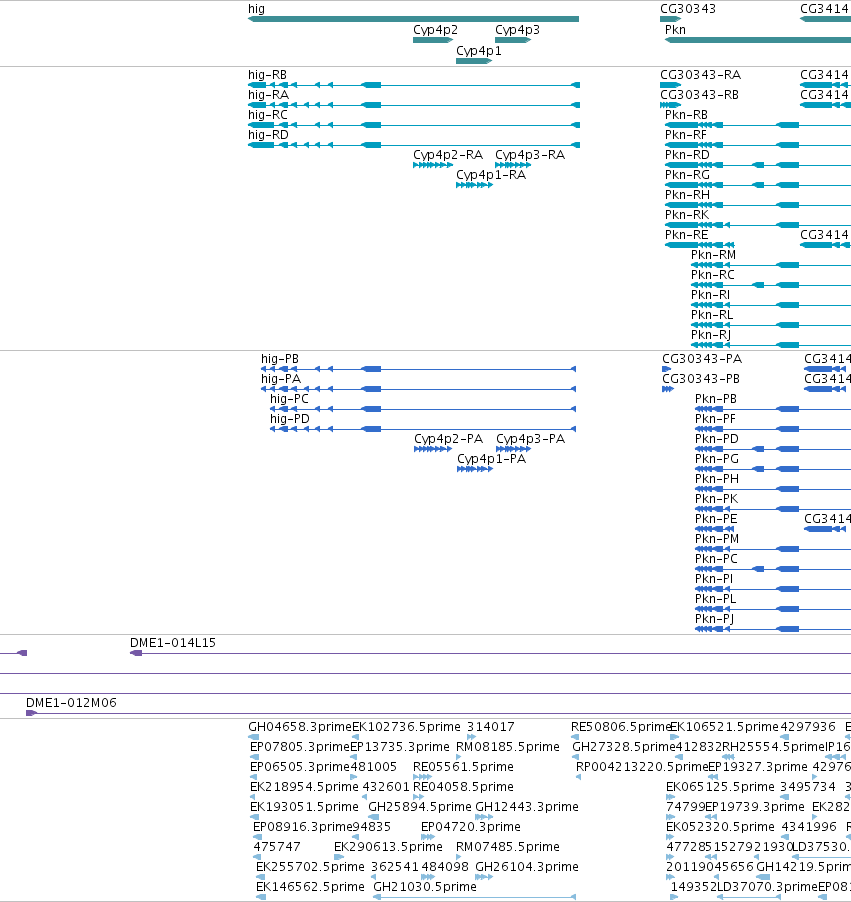The image size is (851, 902).
Task: Click the Pkn-RB transcript label
Action: pyautogui.click(x=686, y=115)
